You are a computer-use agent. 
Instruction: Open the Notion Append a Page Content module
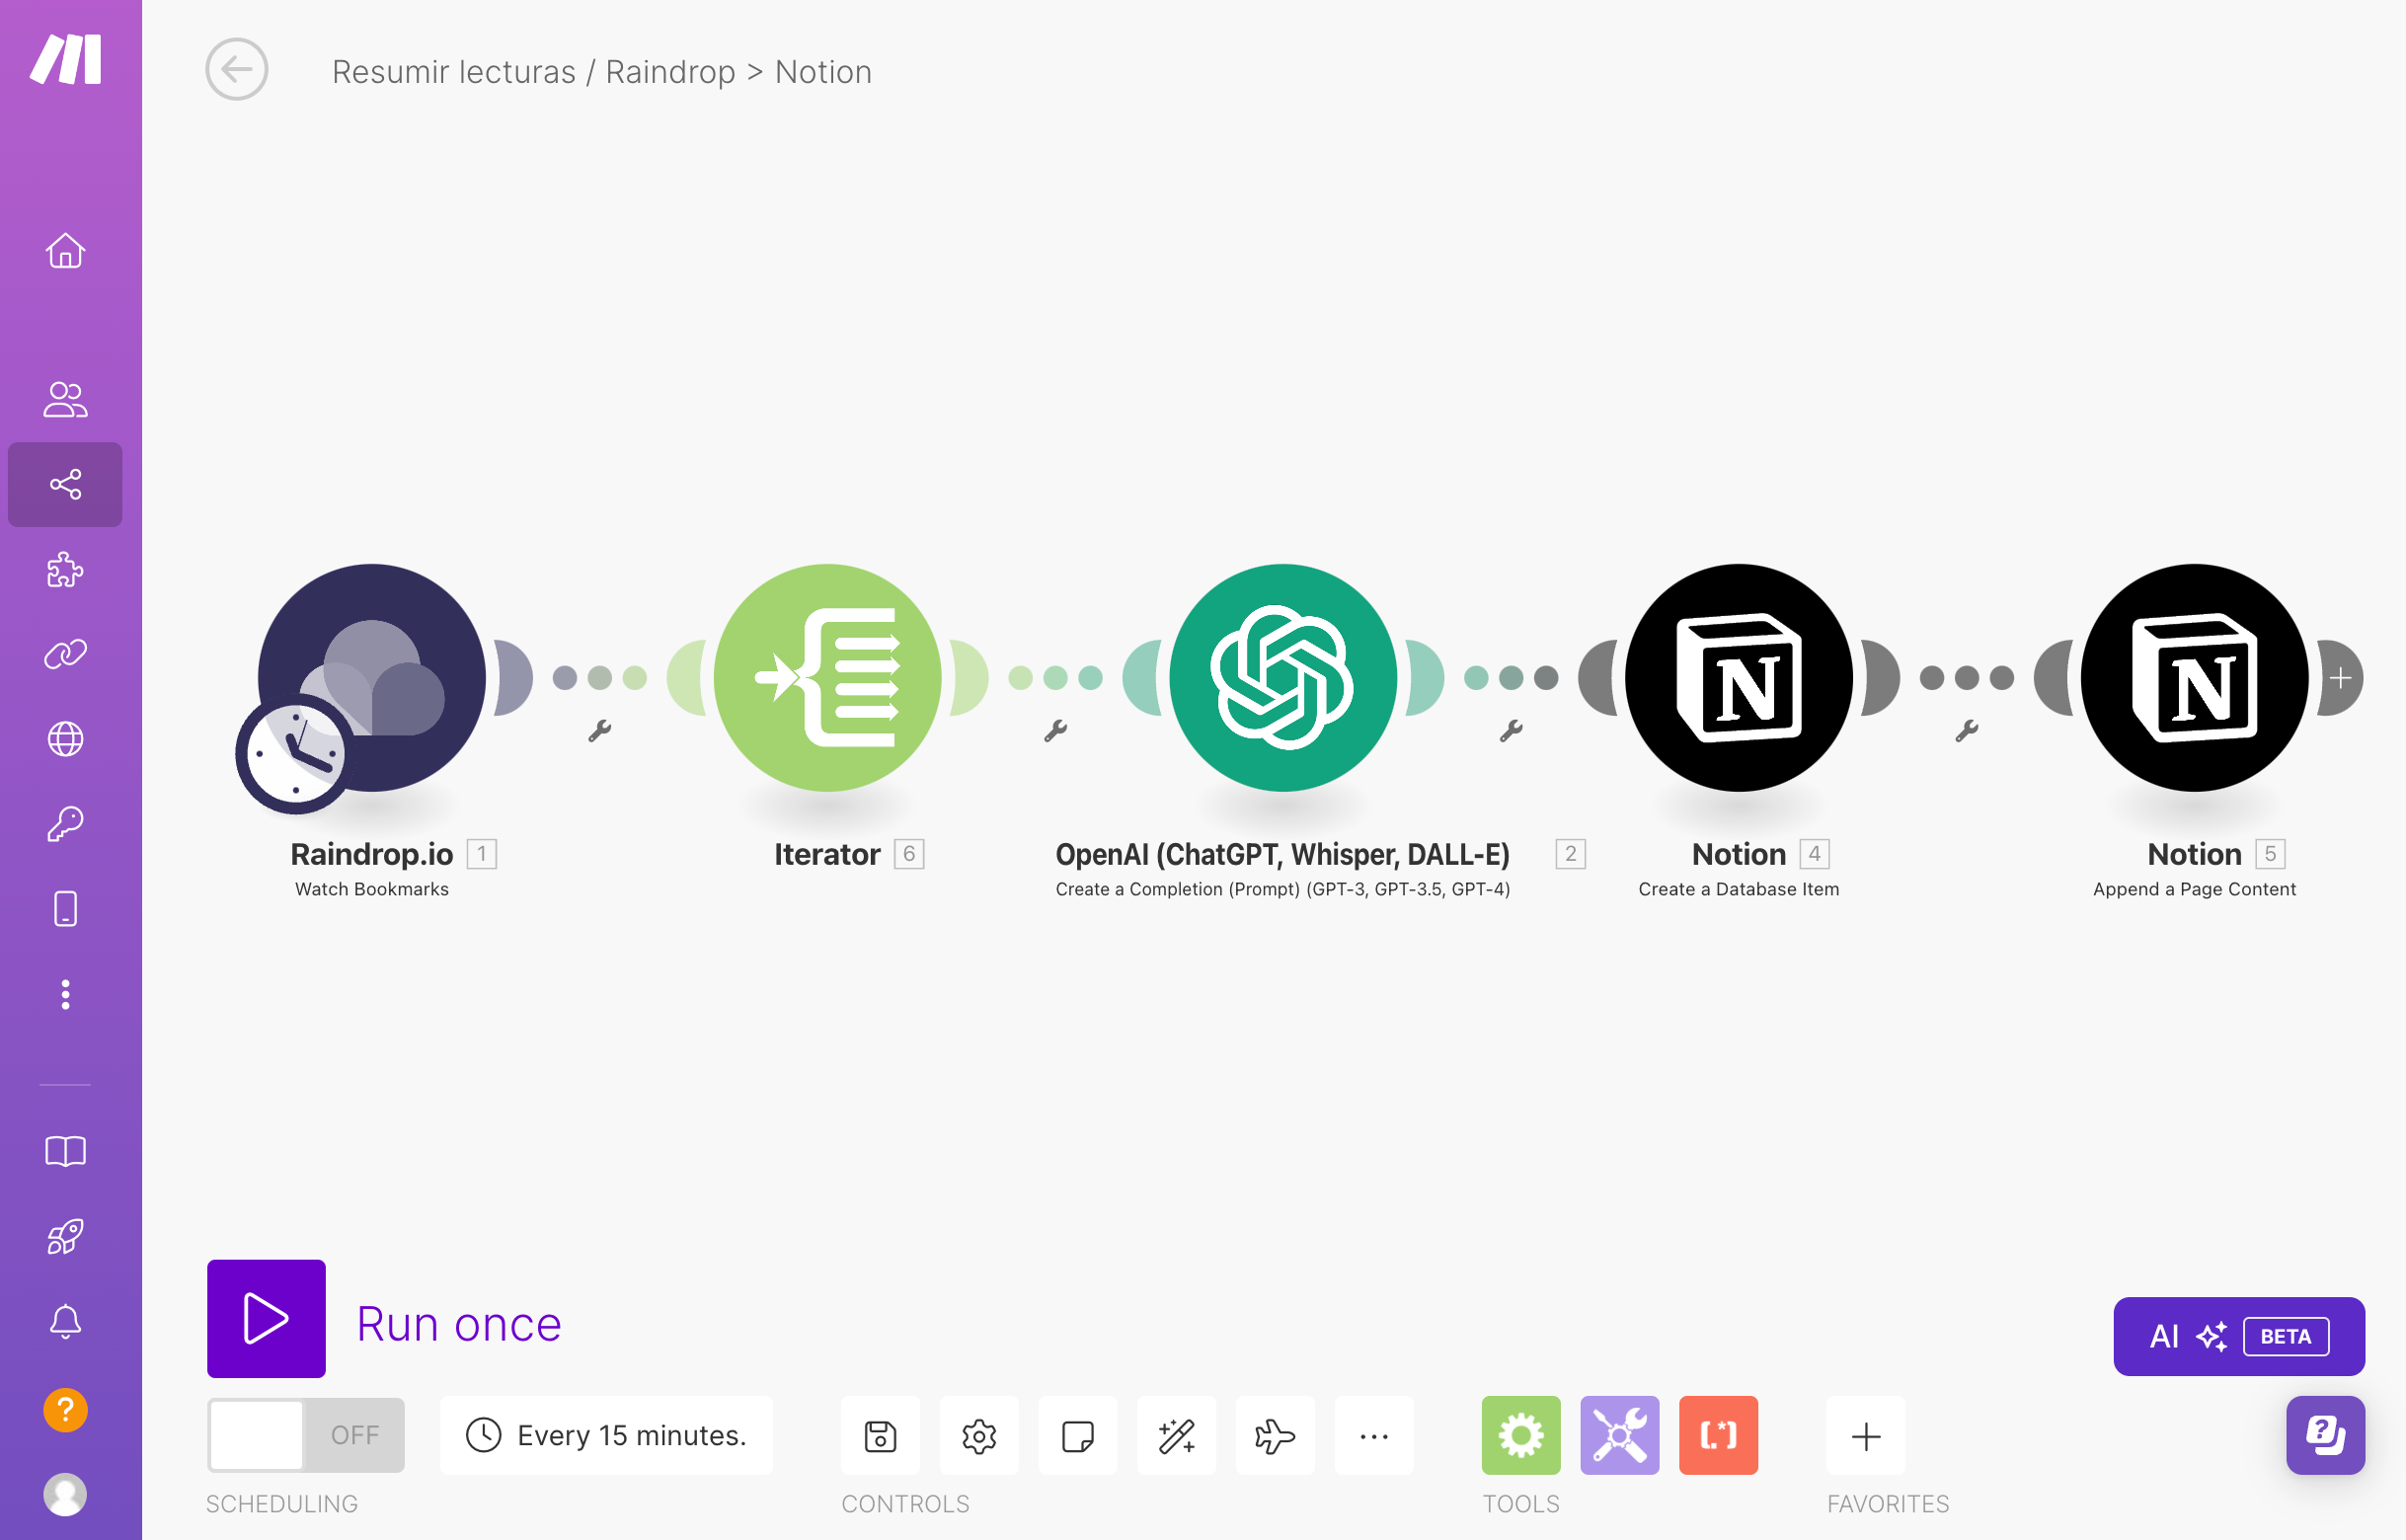[x=2194, y=678]
